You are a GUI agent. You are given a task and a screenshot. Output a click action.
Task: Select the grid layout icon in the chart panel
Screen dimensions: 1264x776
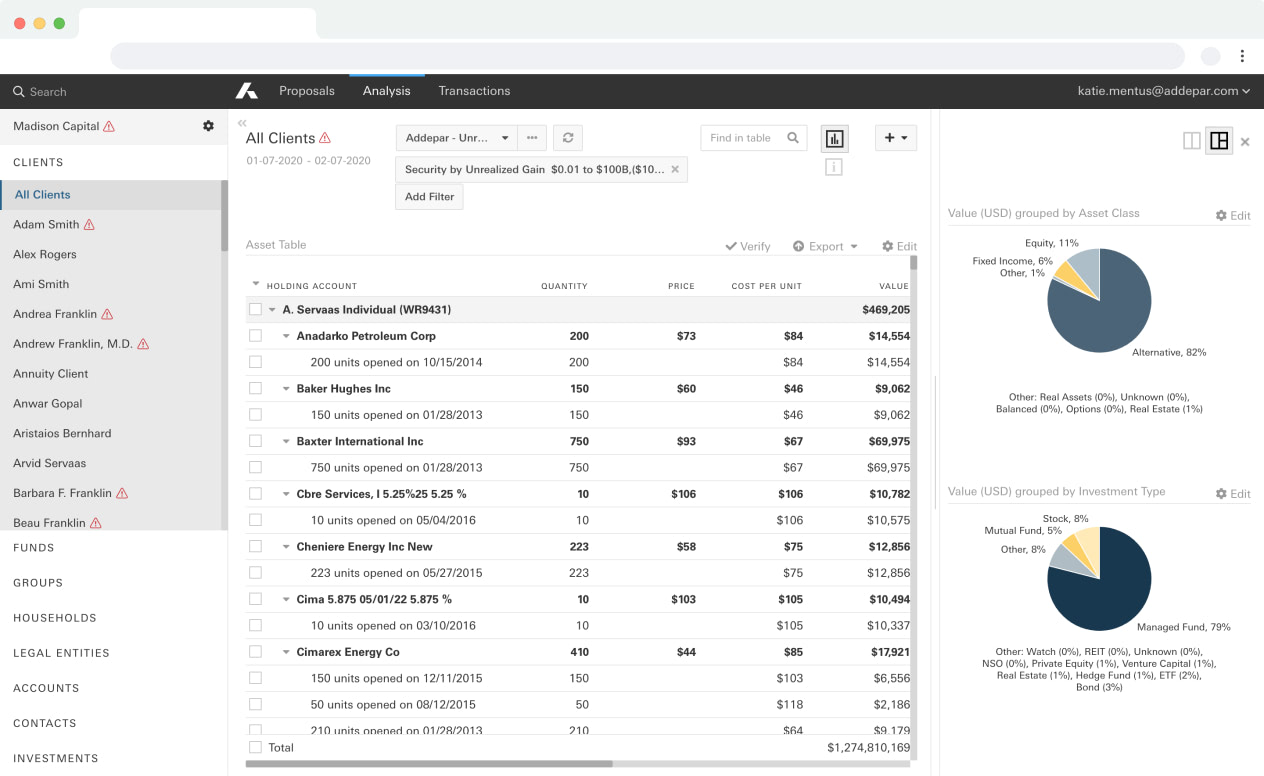coord(1218,141)
